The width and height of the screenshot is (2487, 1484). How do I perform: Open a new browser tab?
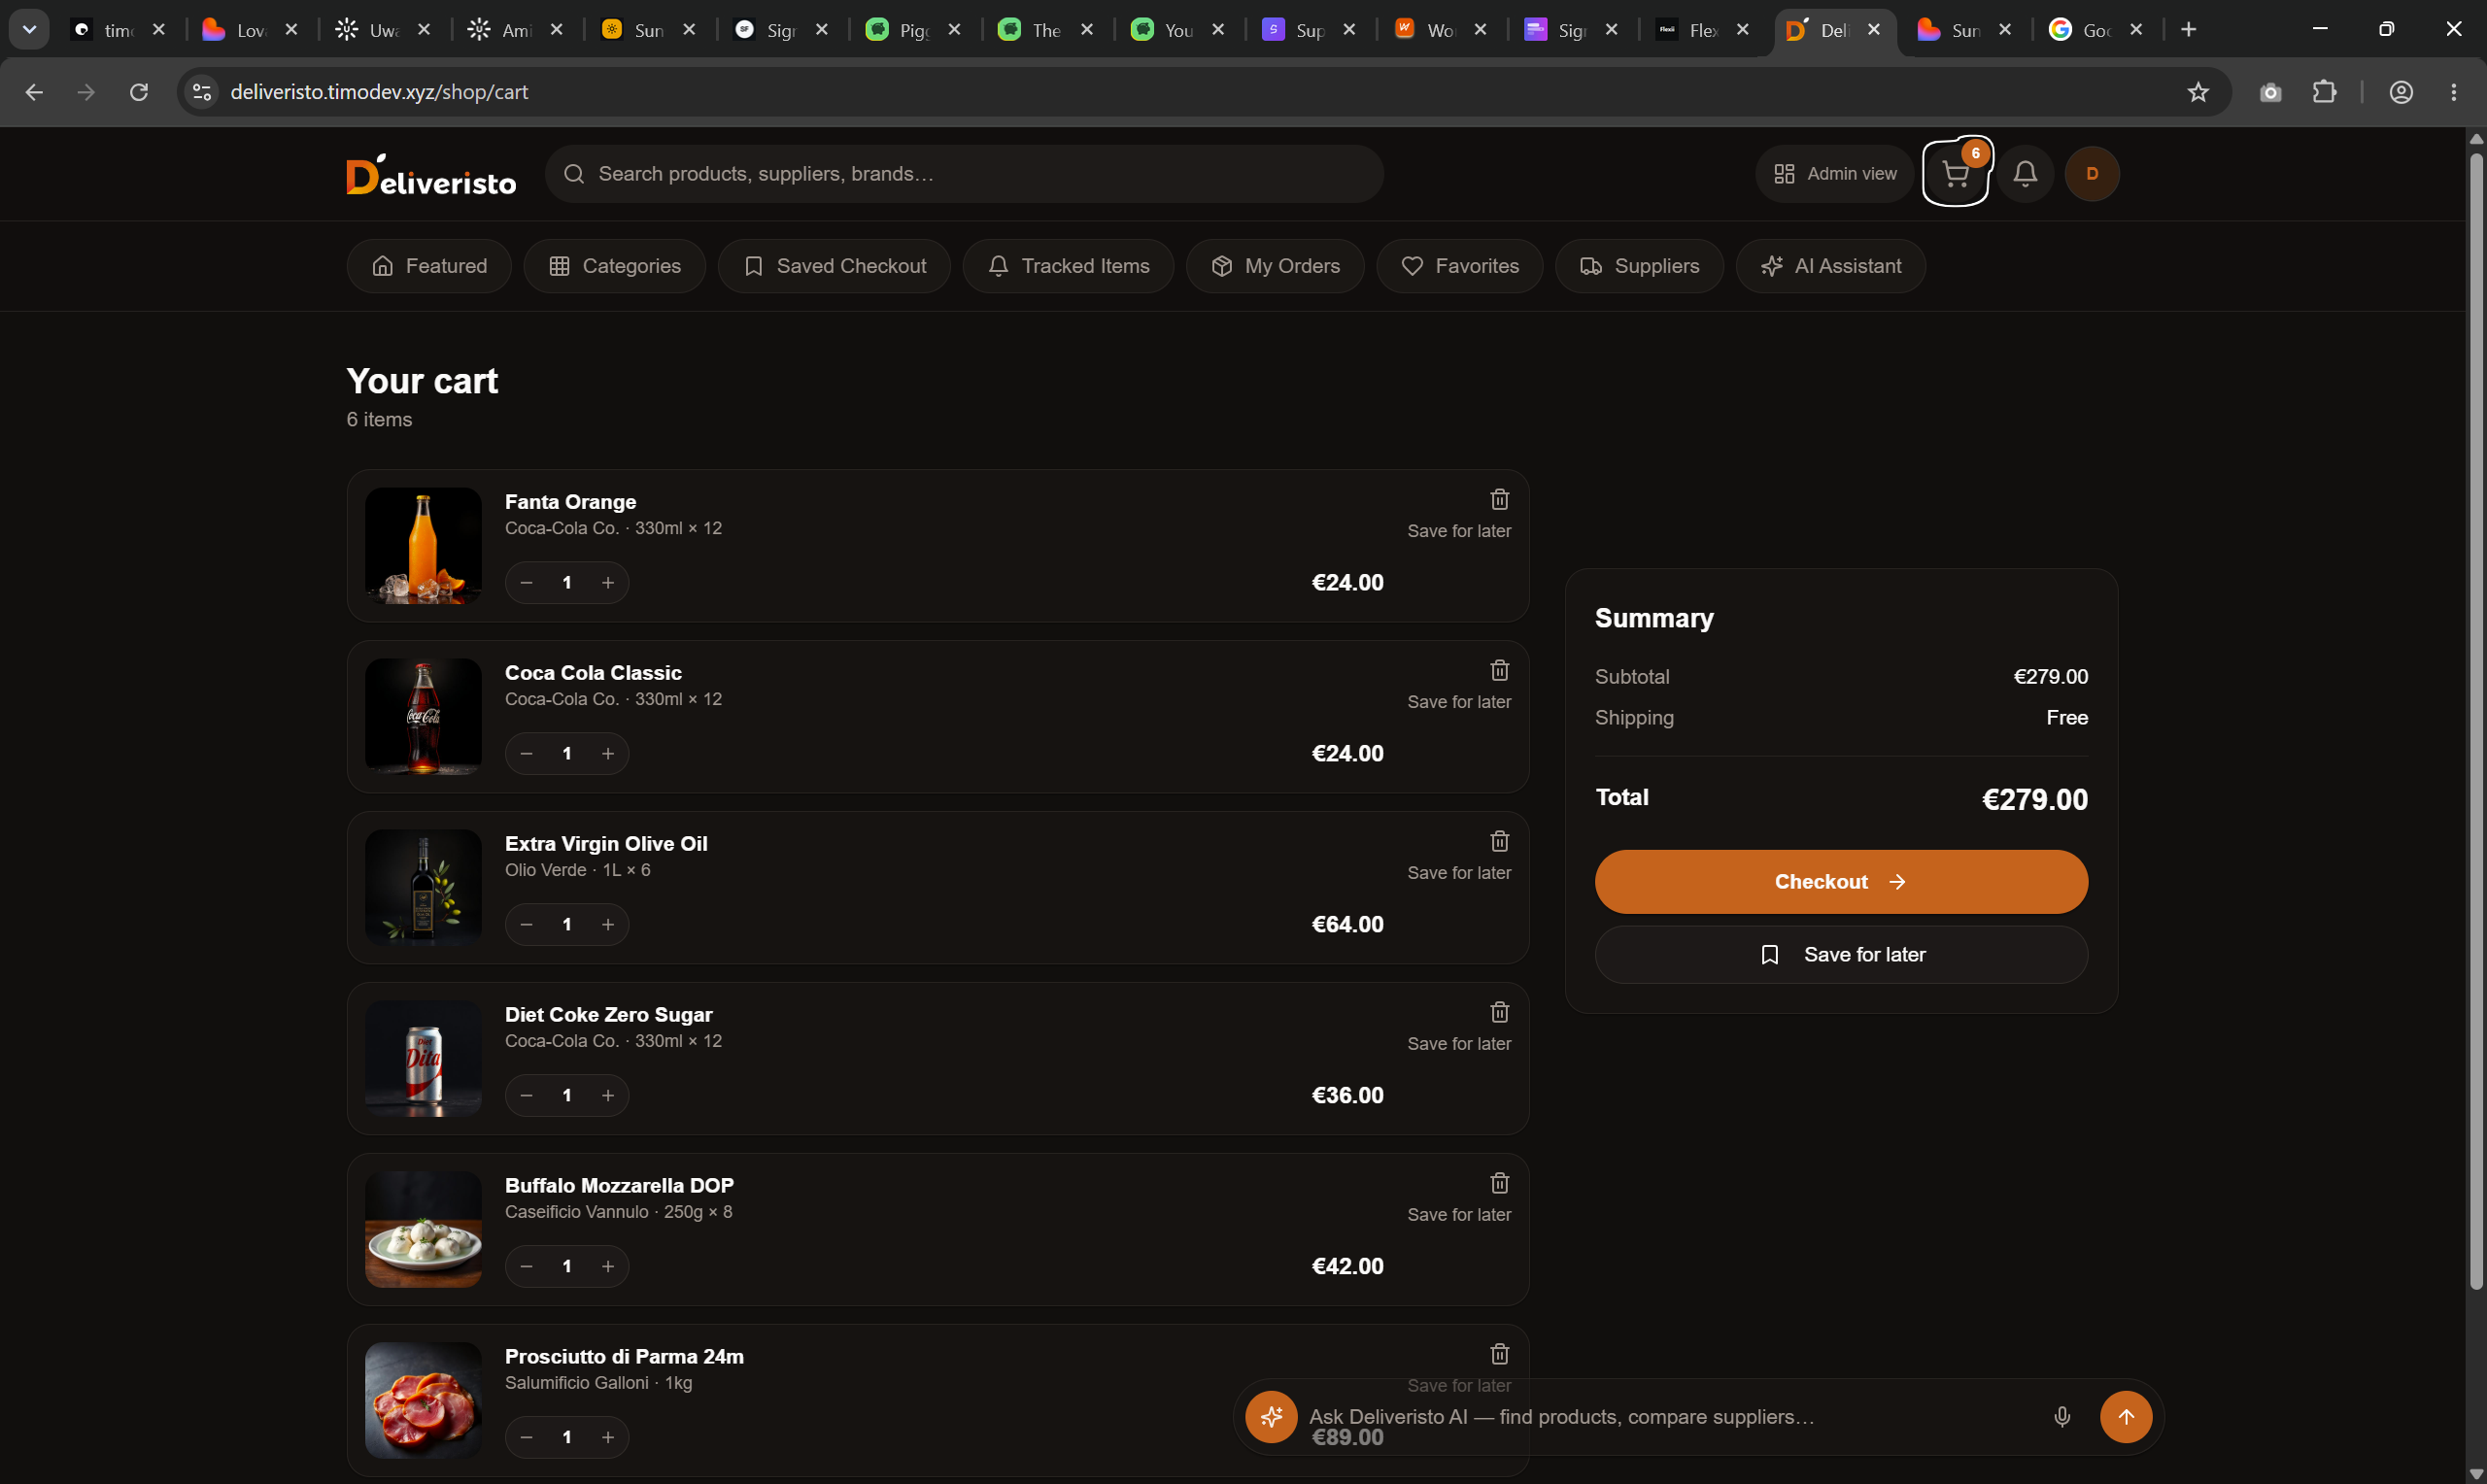coord(2189,30)
